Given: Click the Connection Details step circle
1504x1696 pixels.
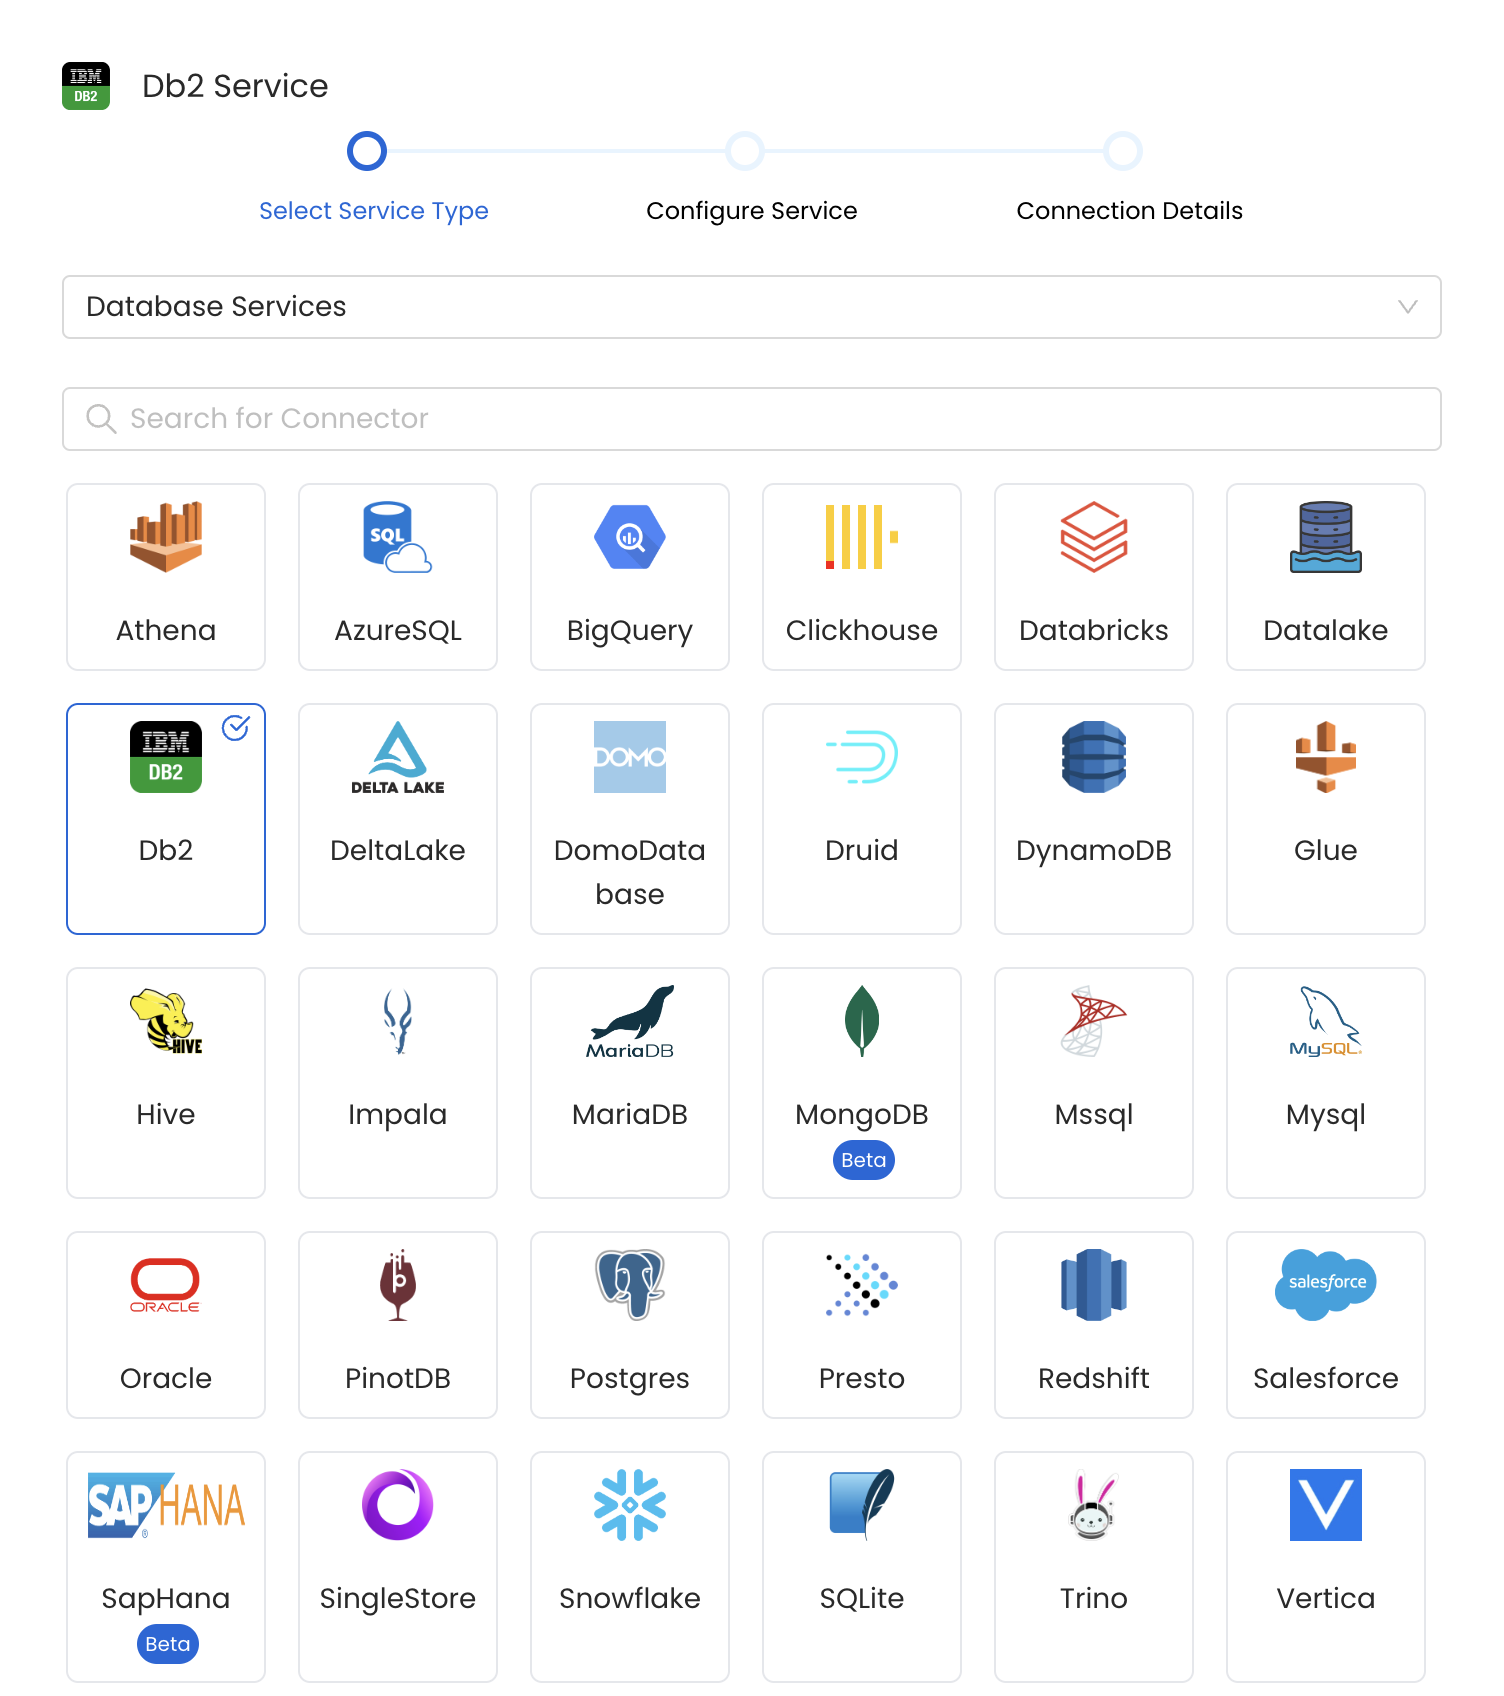Looking at the screenshot, I should (x=1123, y=152).
